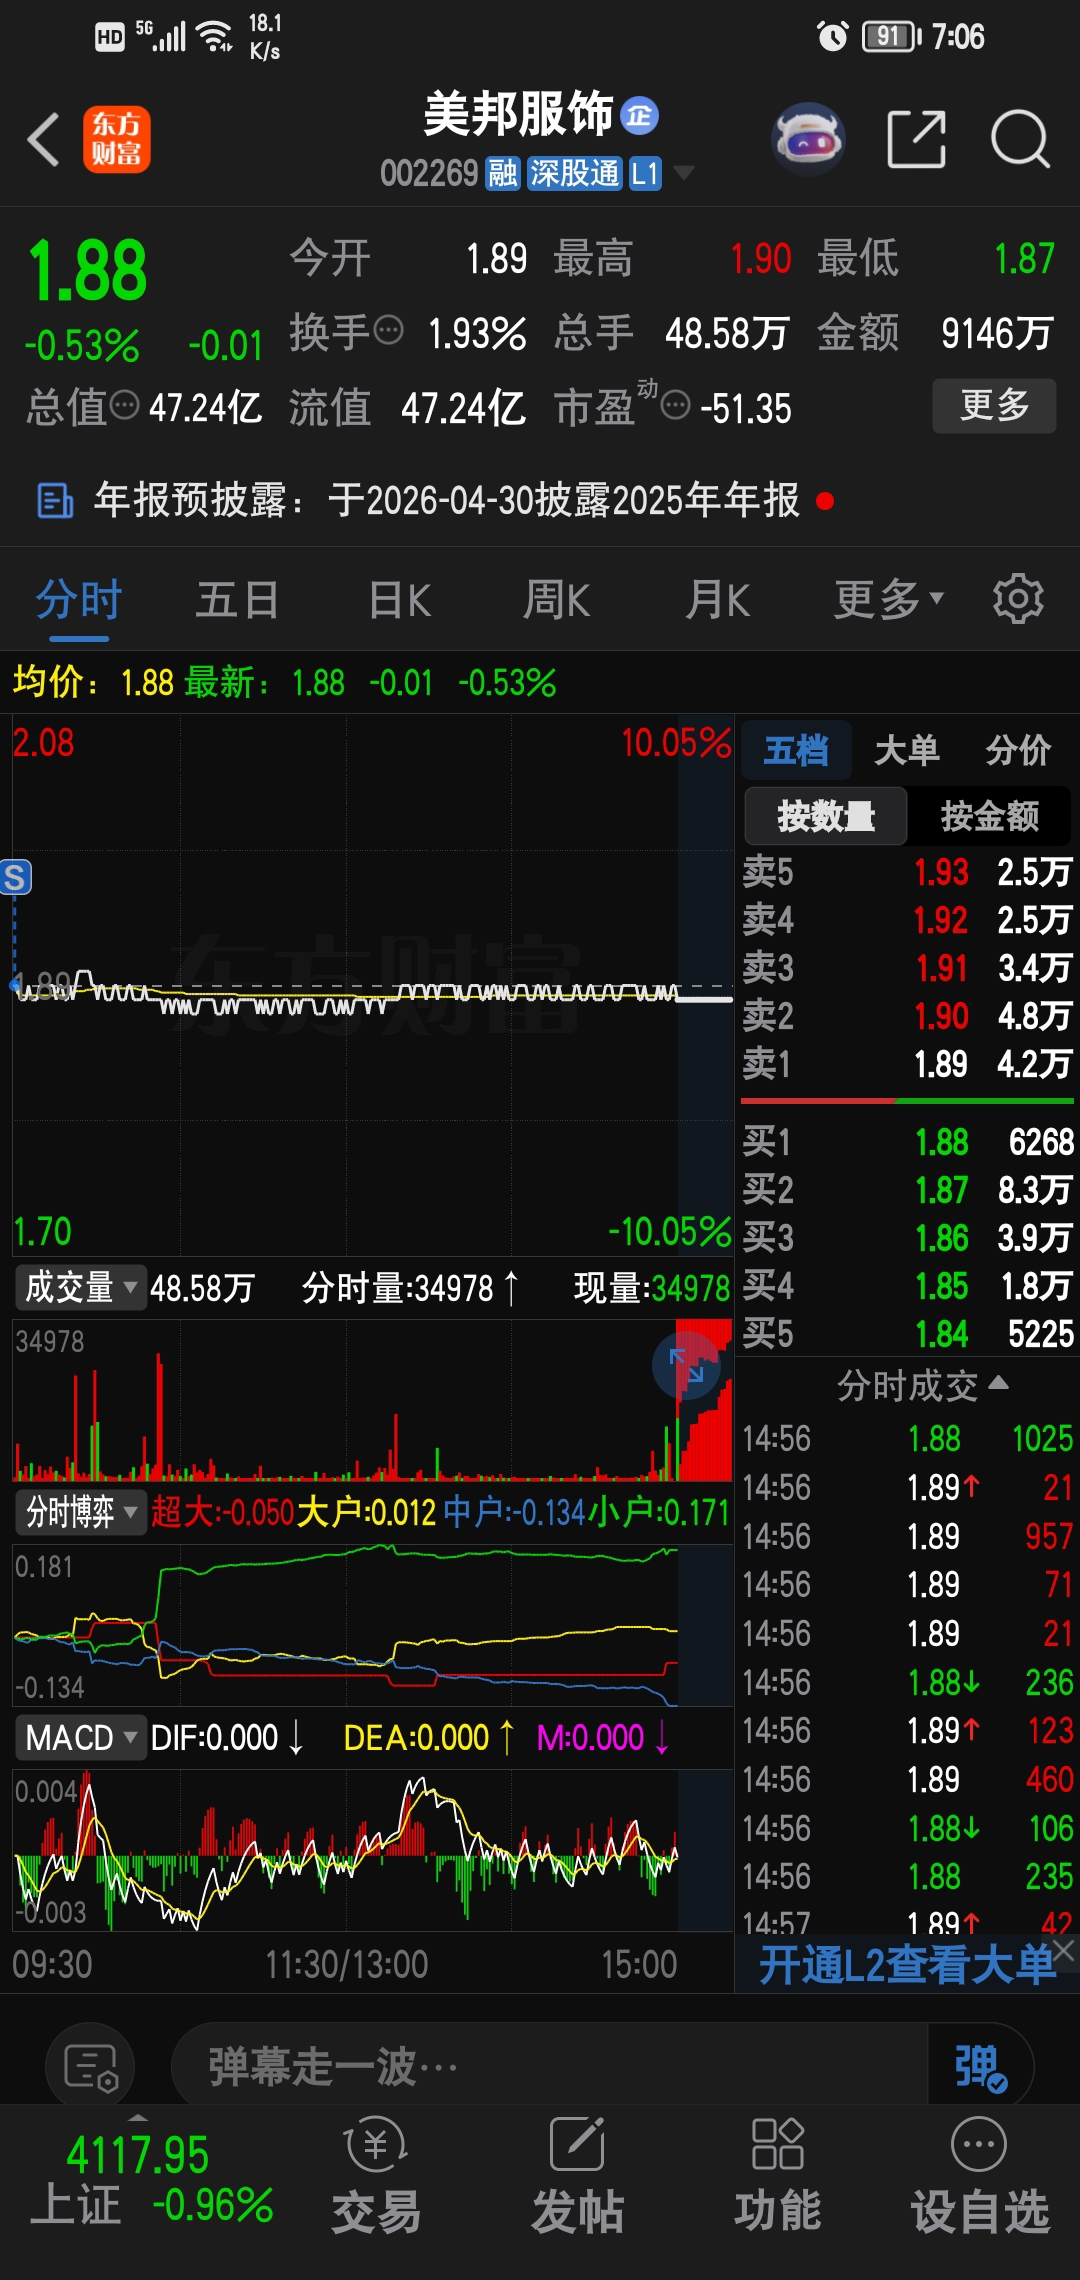
Task: Toggle 按金额 display mode
Action: [x=989, y=816]
